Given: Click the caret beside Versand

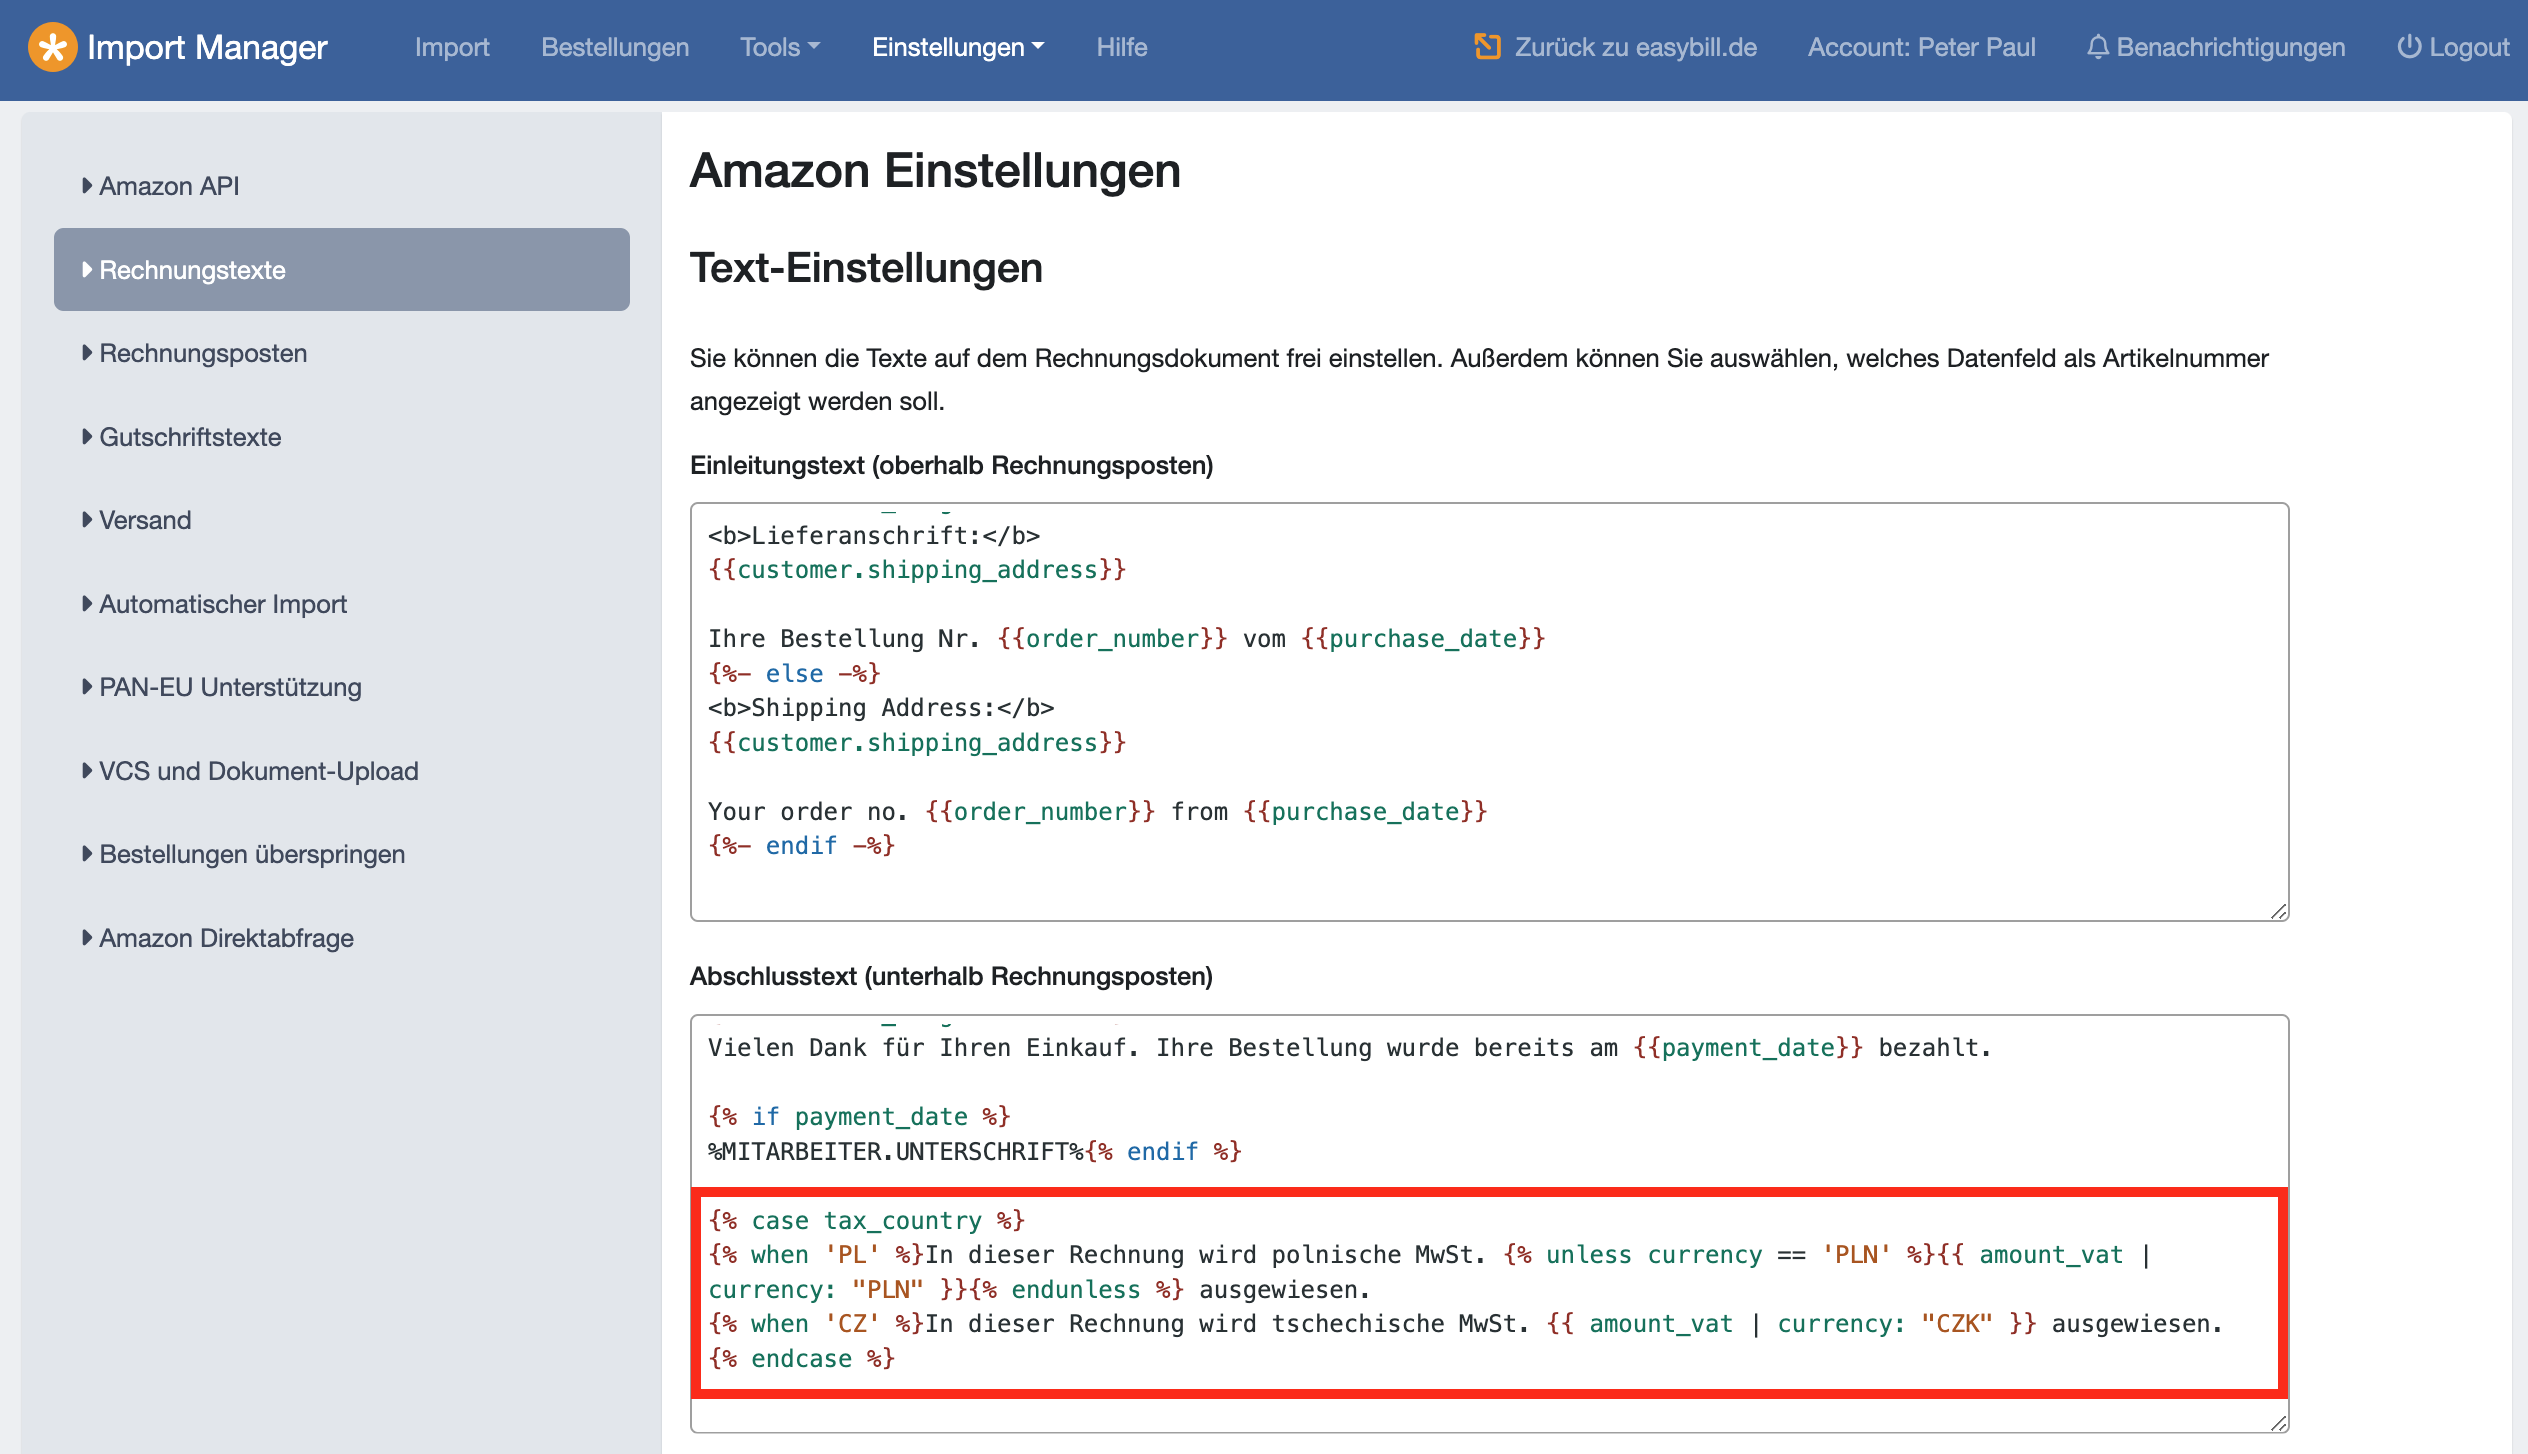Looking at the screenshot, I should [87, 519].
